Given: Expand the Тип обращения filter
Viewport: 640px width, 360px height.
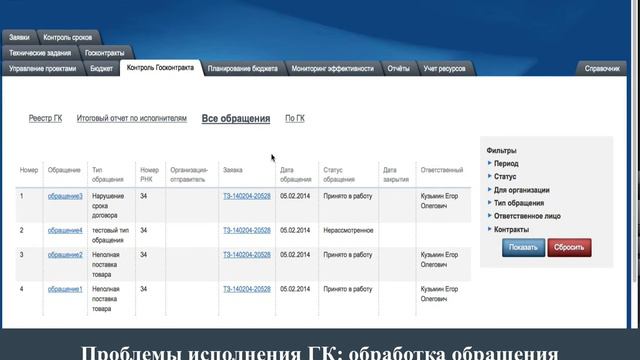Looking at the screenshot, I should [x=519, y=203].
